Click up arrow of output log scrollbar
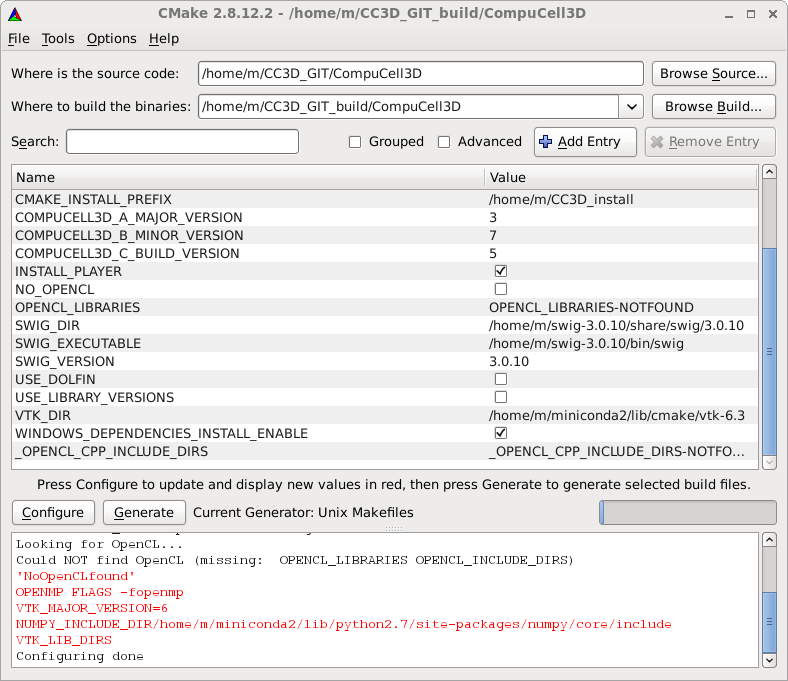788x681 pixels. pyautogui.click(x=769, y=541)
